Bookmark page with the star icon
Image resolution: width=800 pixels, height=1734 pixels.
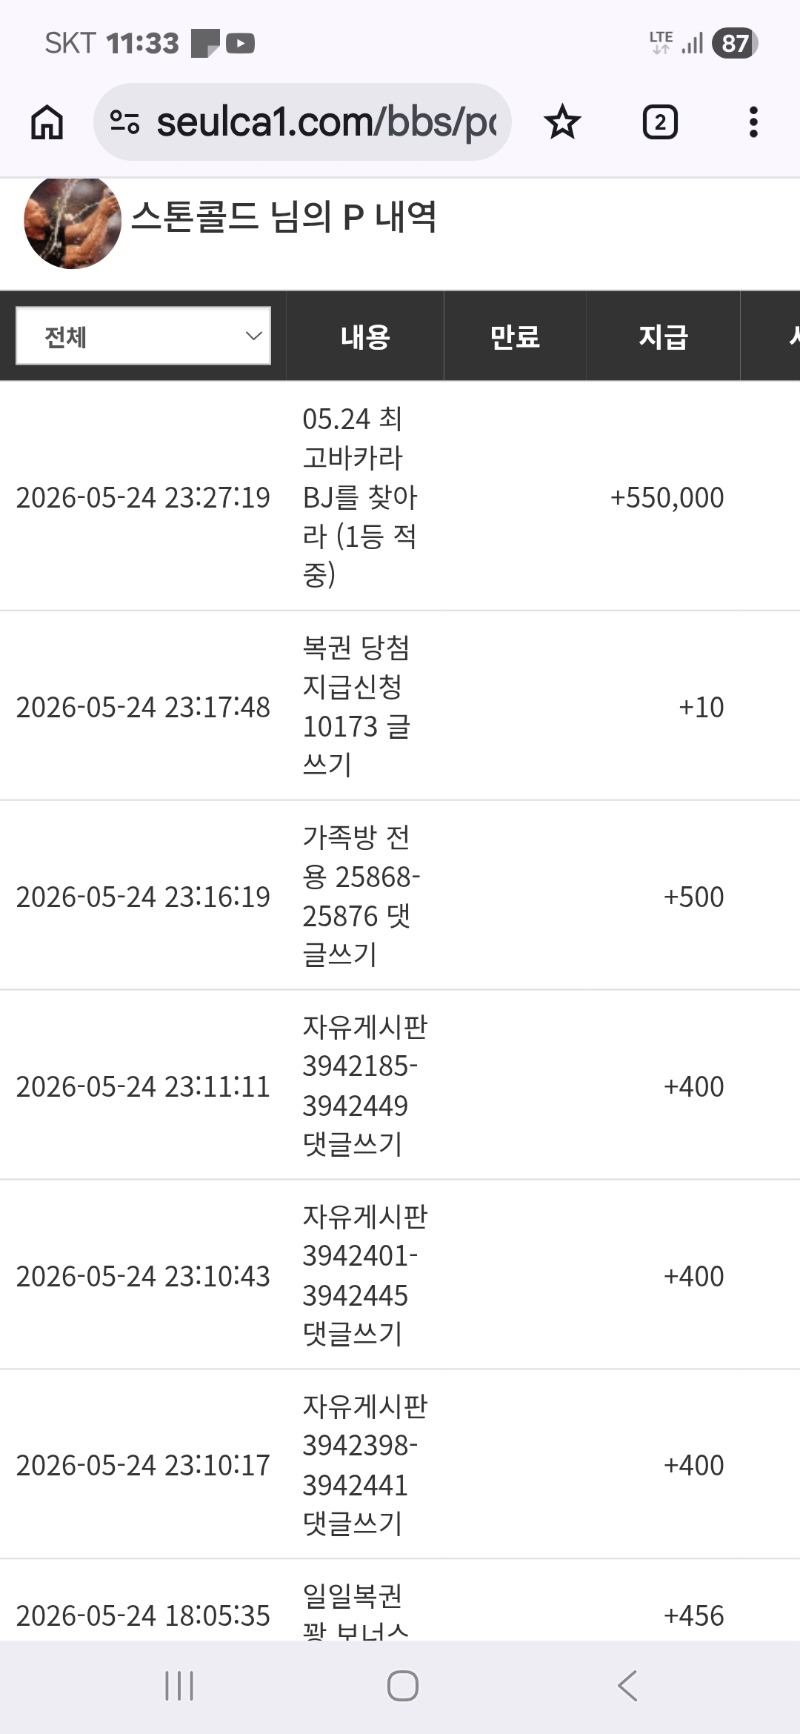pos(562,123)
